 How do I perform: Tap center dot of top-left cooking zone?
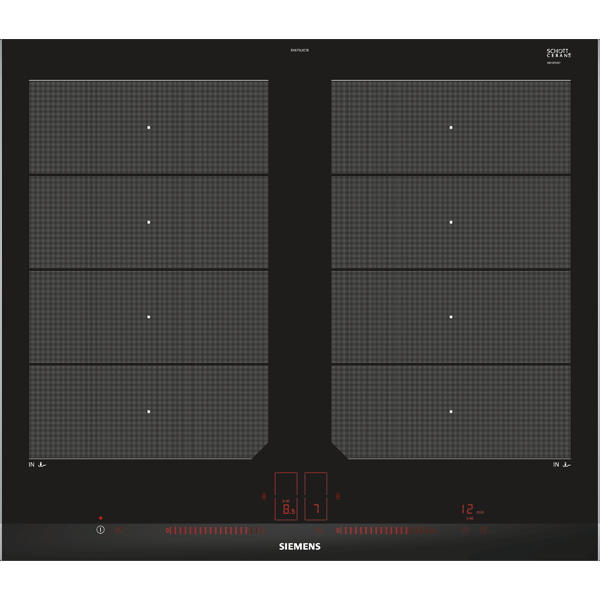click(x=149, y=127)
